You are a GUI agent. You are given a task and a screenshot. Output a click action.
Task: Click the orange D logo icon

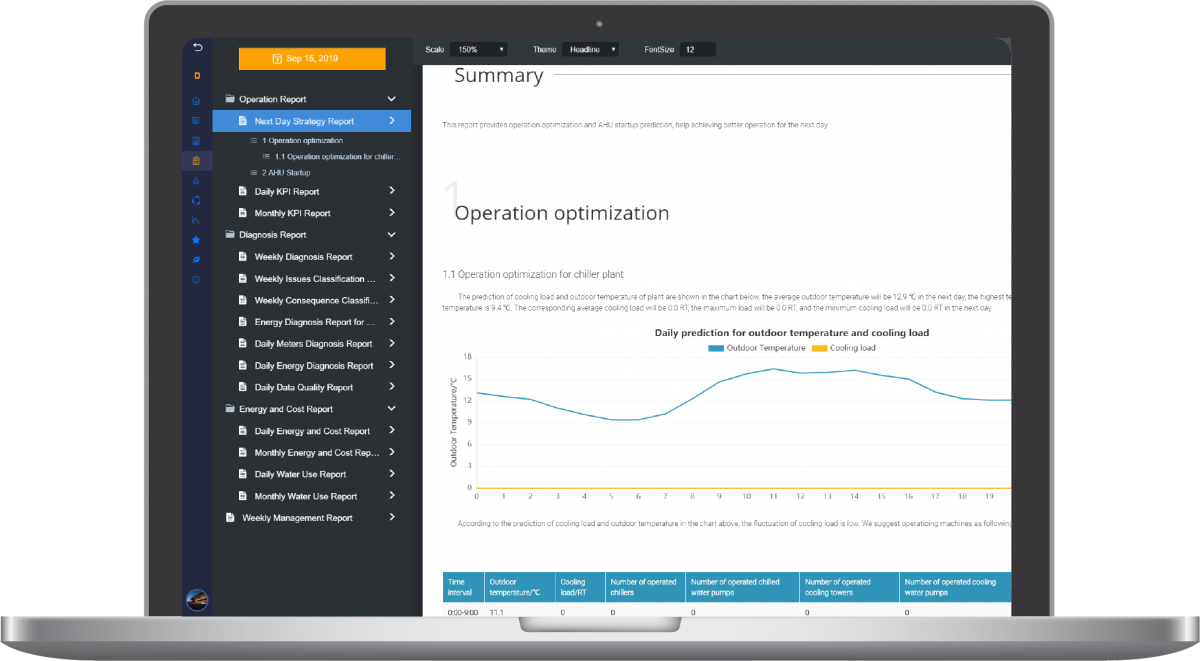[197, 76]
